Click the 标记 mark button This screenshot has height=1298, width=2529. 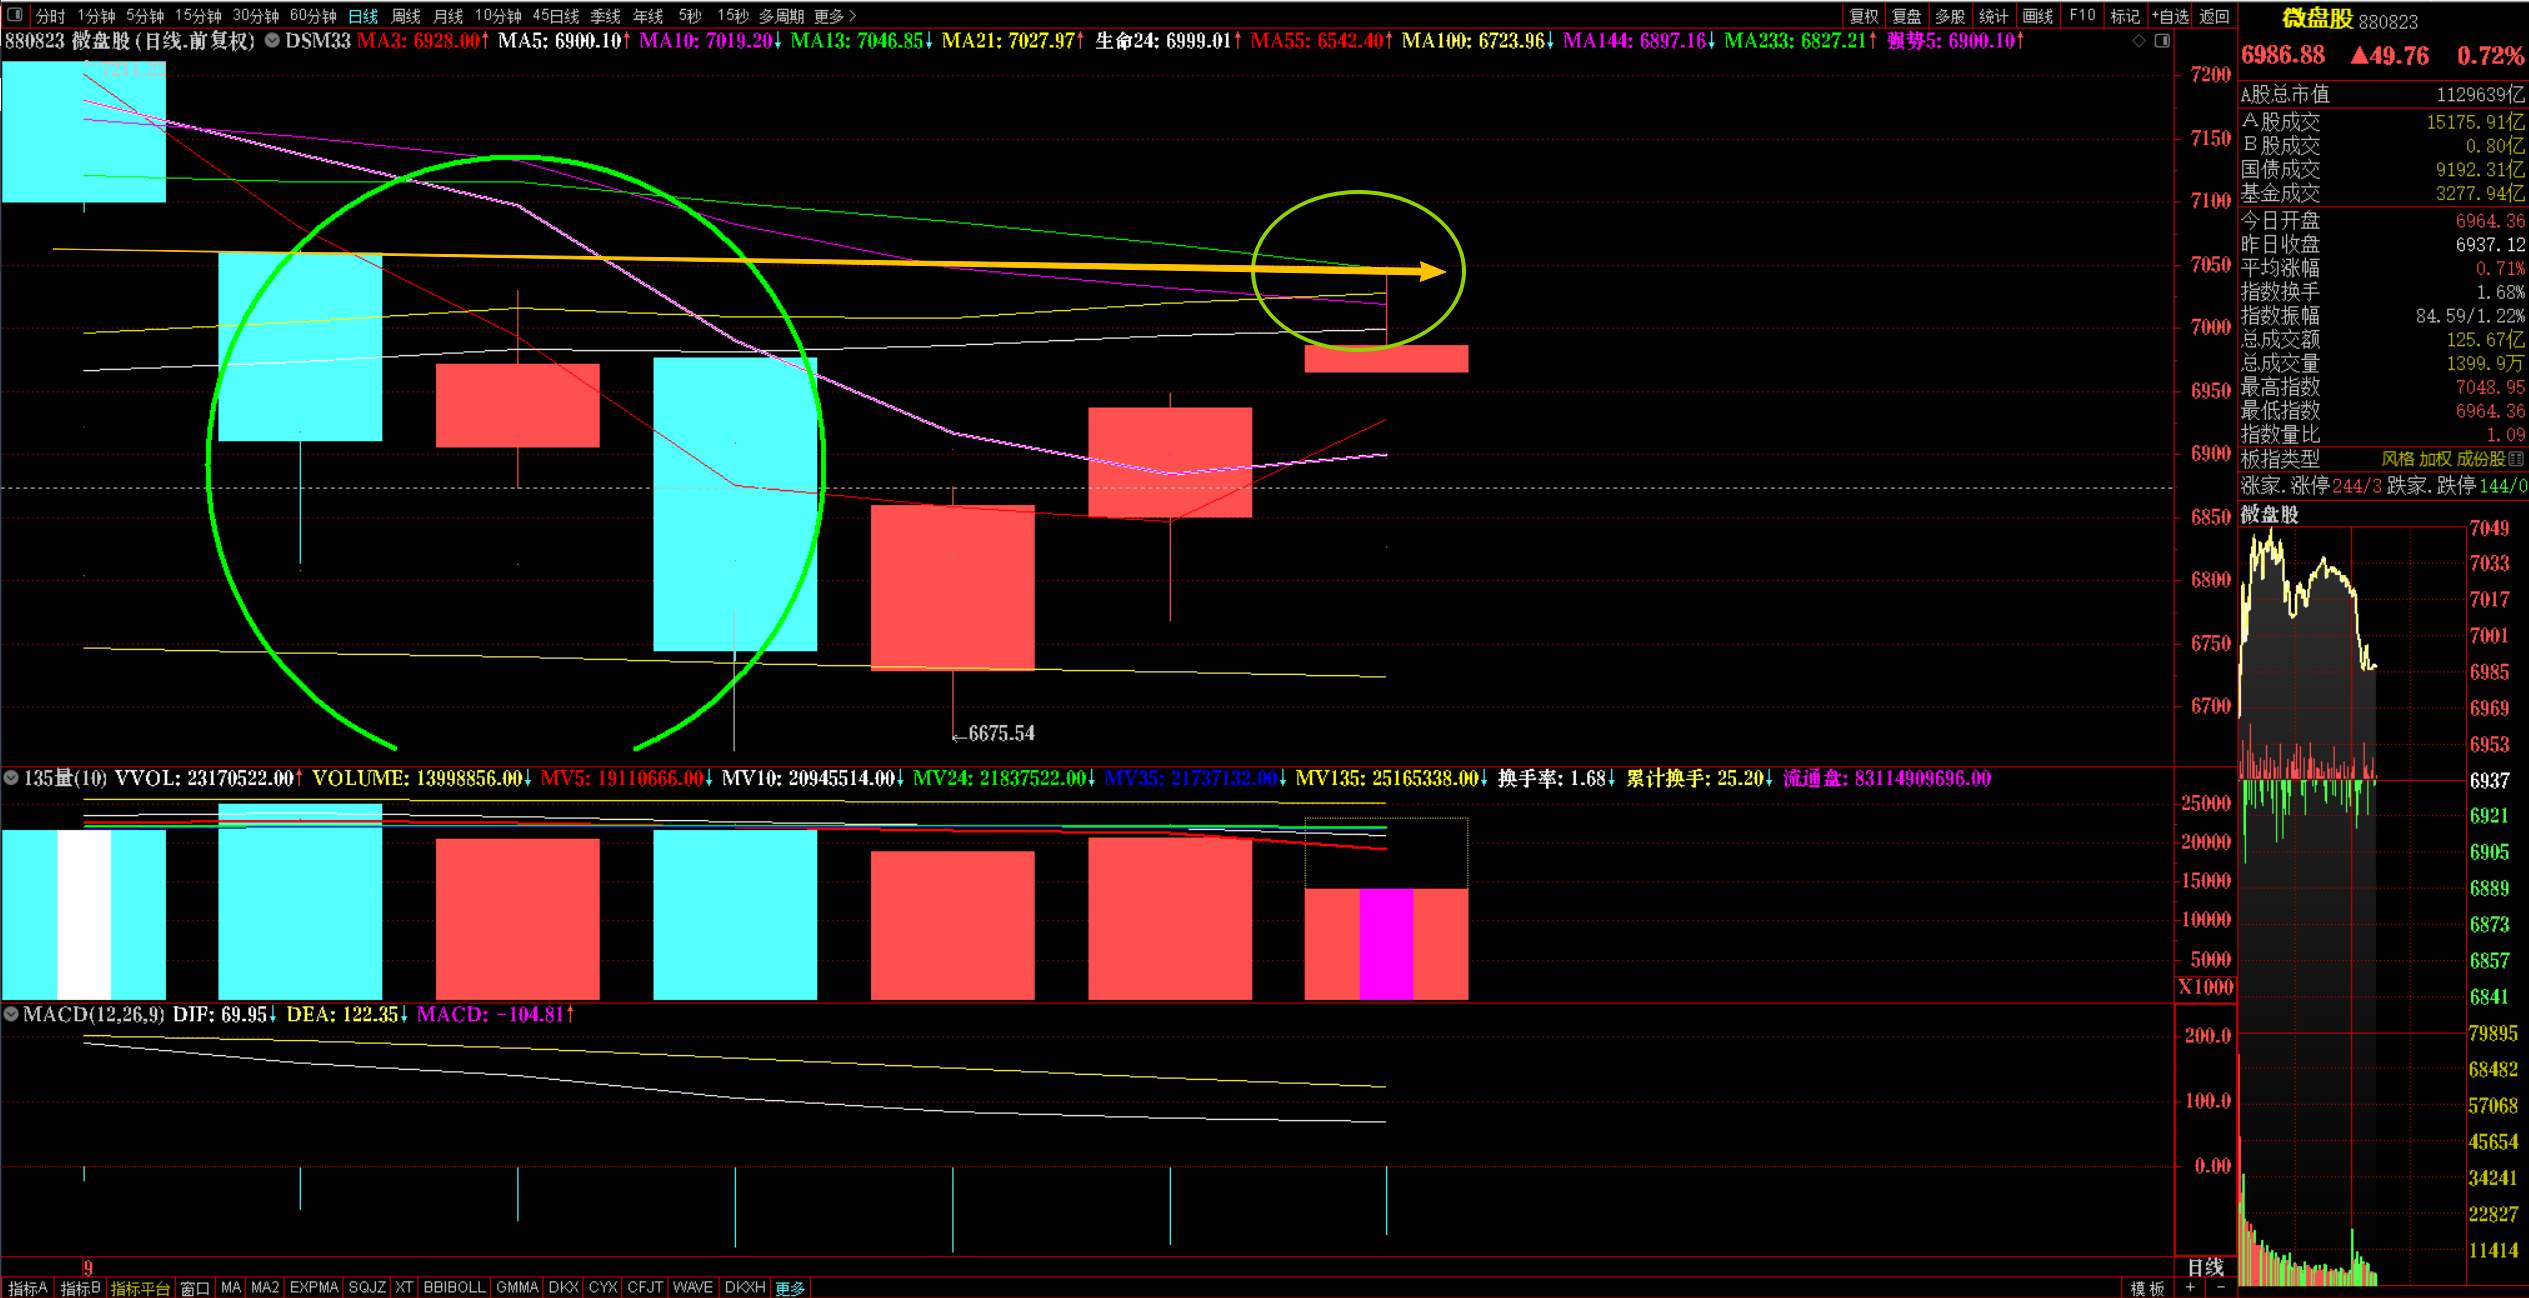pos(2125,16)
